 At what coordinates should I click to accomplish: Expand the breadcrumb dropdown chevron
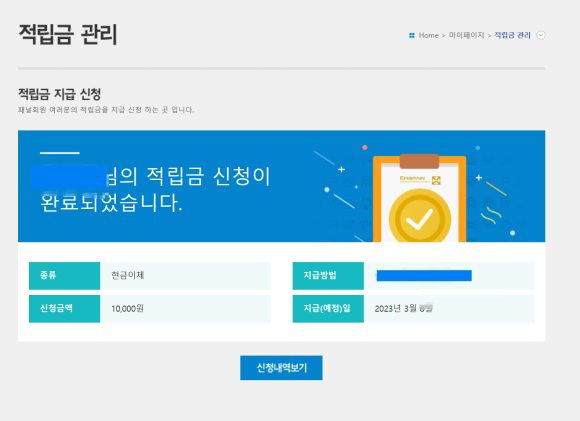pyautogui.click(x=541, y=35)
